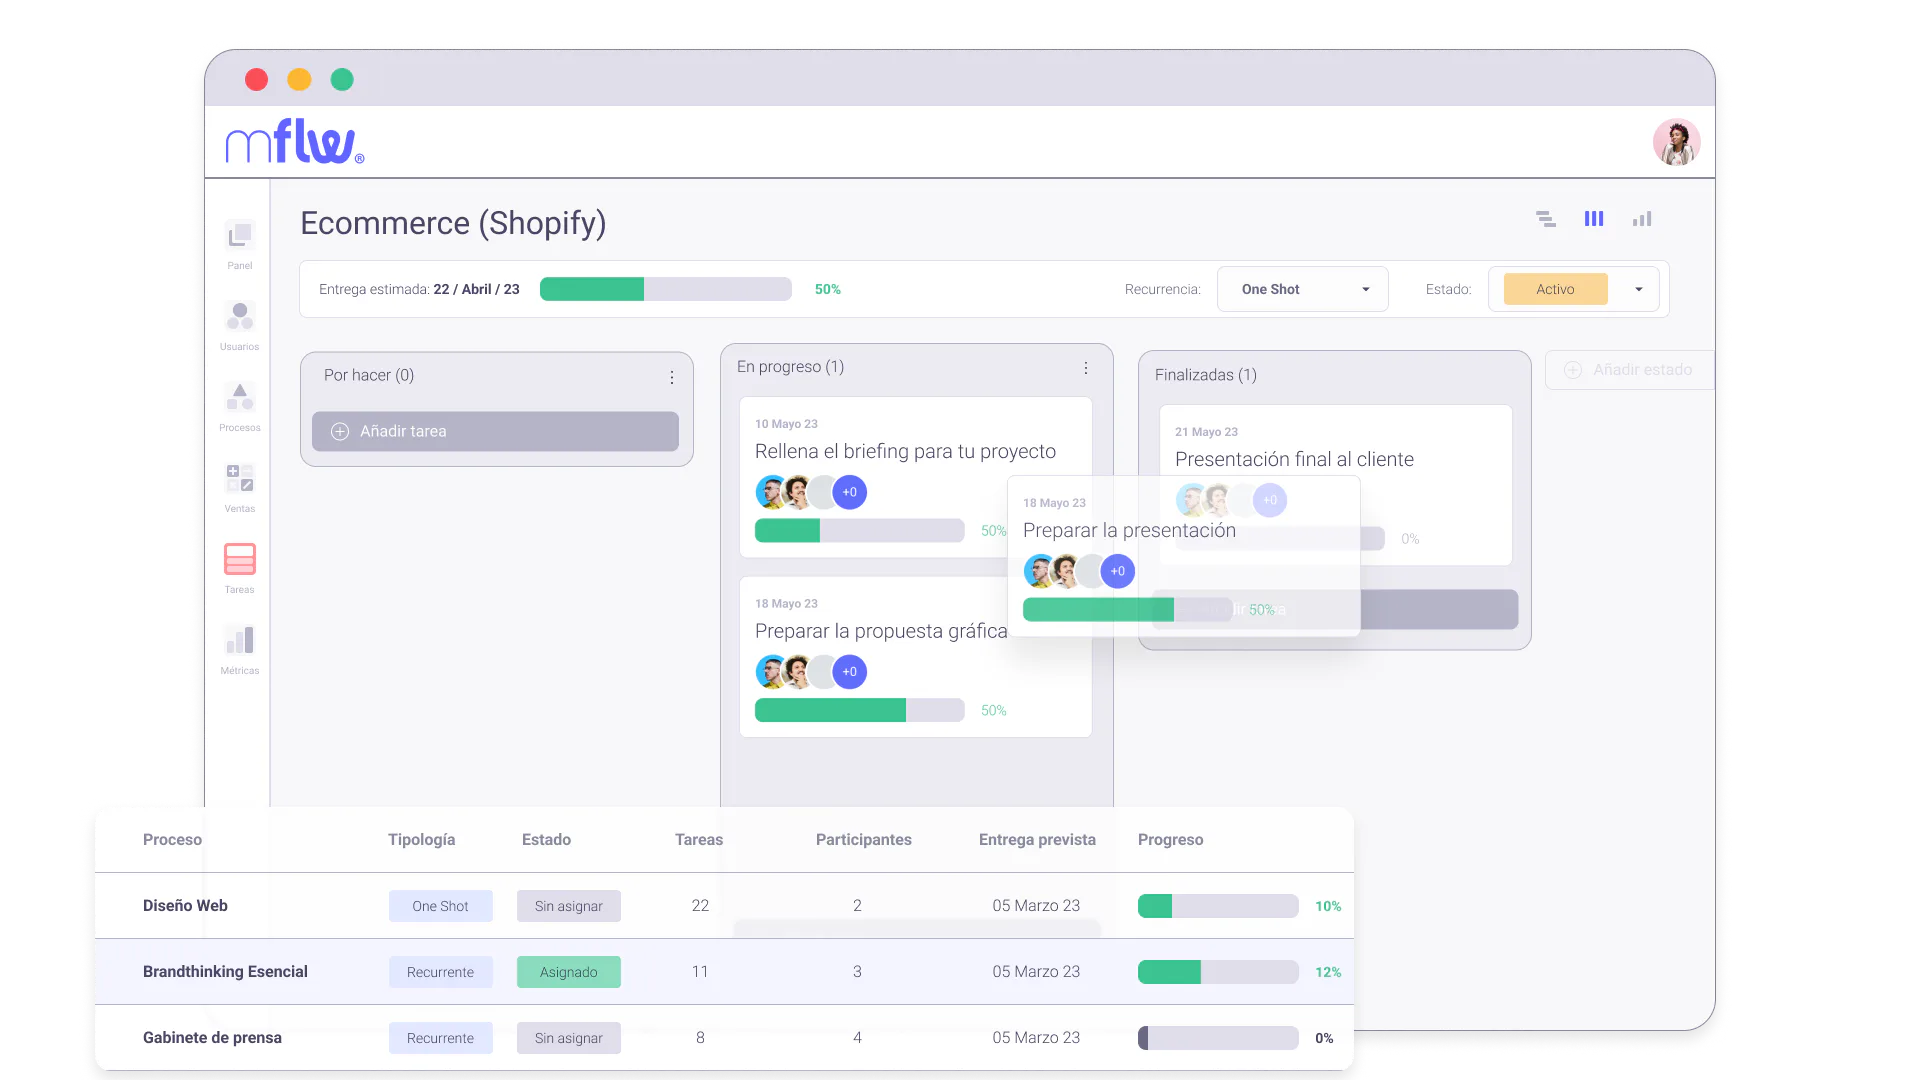
Task: Switch to Kanban columns view
Action: (1594, 218)
